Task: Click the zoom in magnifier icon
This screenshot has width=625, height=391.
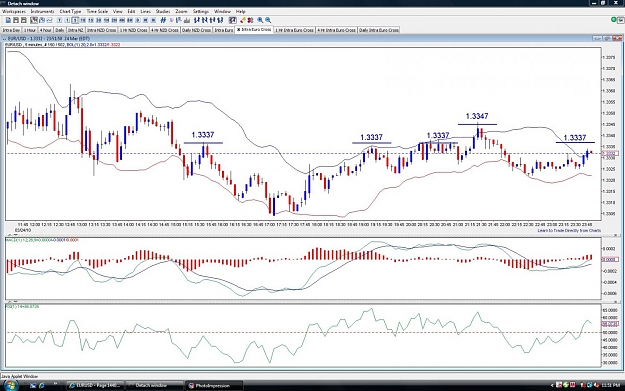Action: point(260,20)
